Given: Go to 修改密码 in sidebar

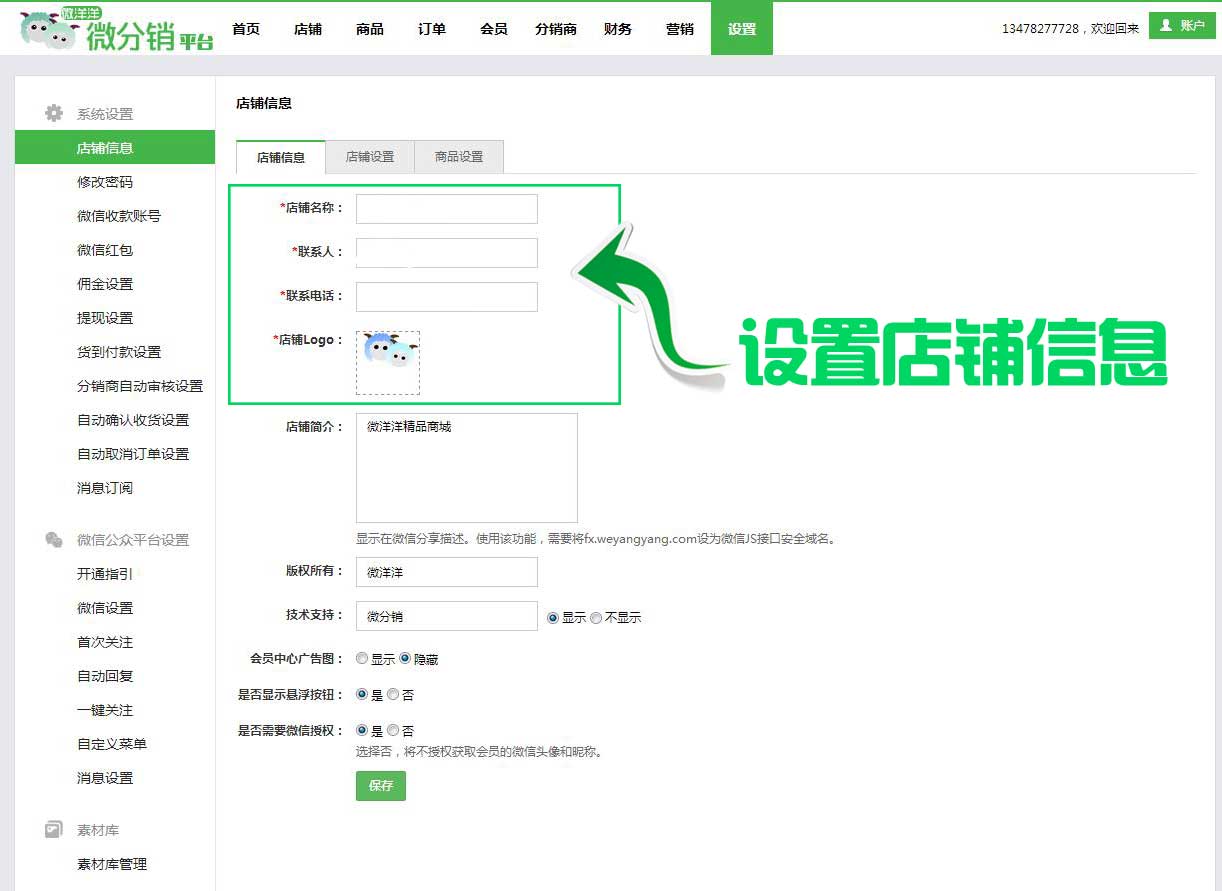Looking at the screenshot, I should (105, 182).
